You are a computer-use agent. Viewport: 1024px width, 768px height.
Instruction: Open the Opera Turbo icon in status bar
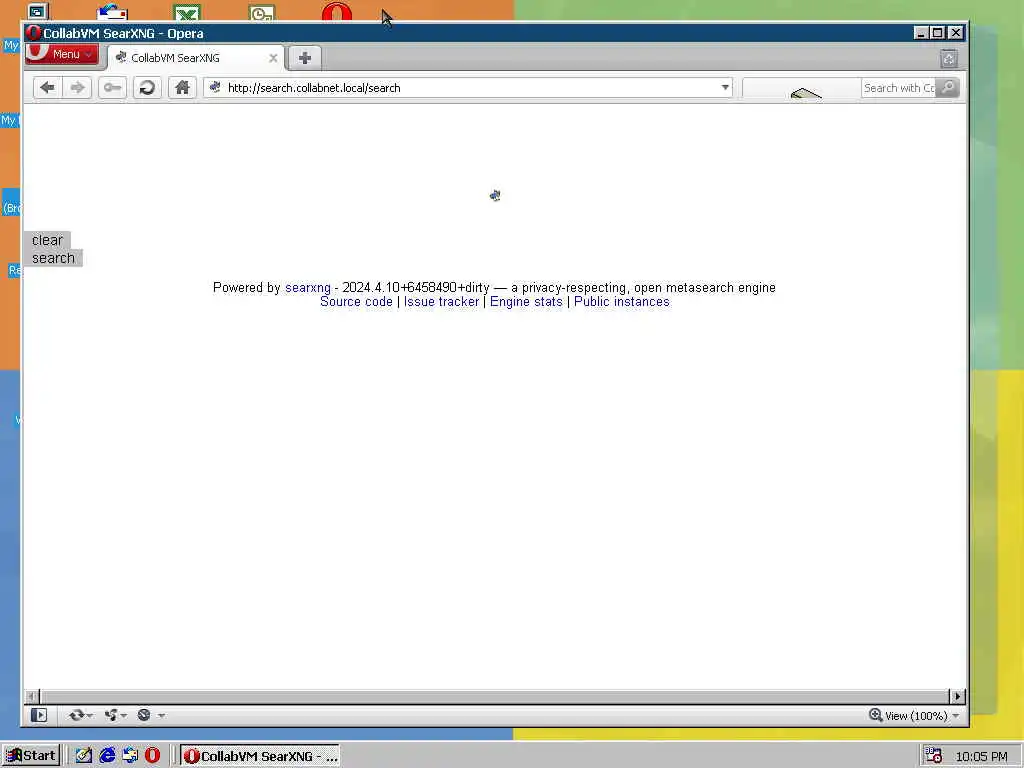pyautogui.click(x=144, y=715)
